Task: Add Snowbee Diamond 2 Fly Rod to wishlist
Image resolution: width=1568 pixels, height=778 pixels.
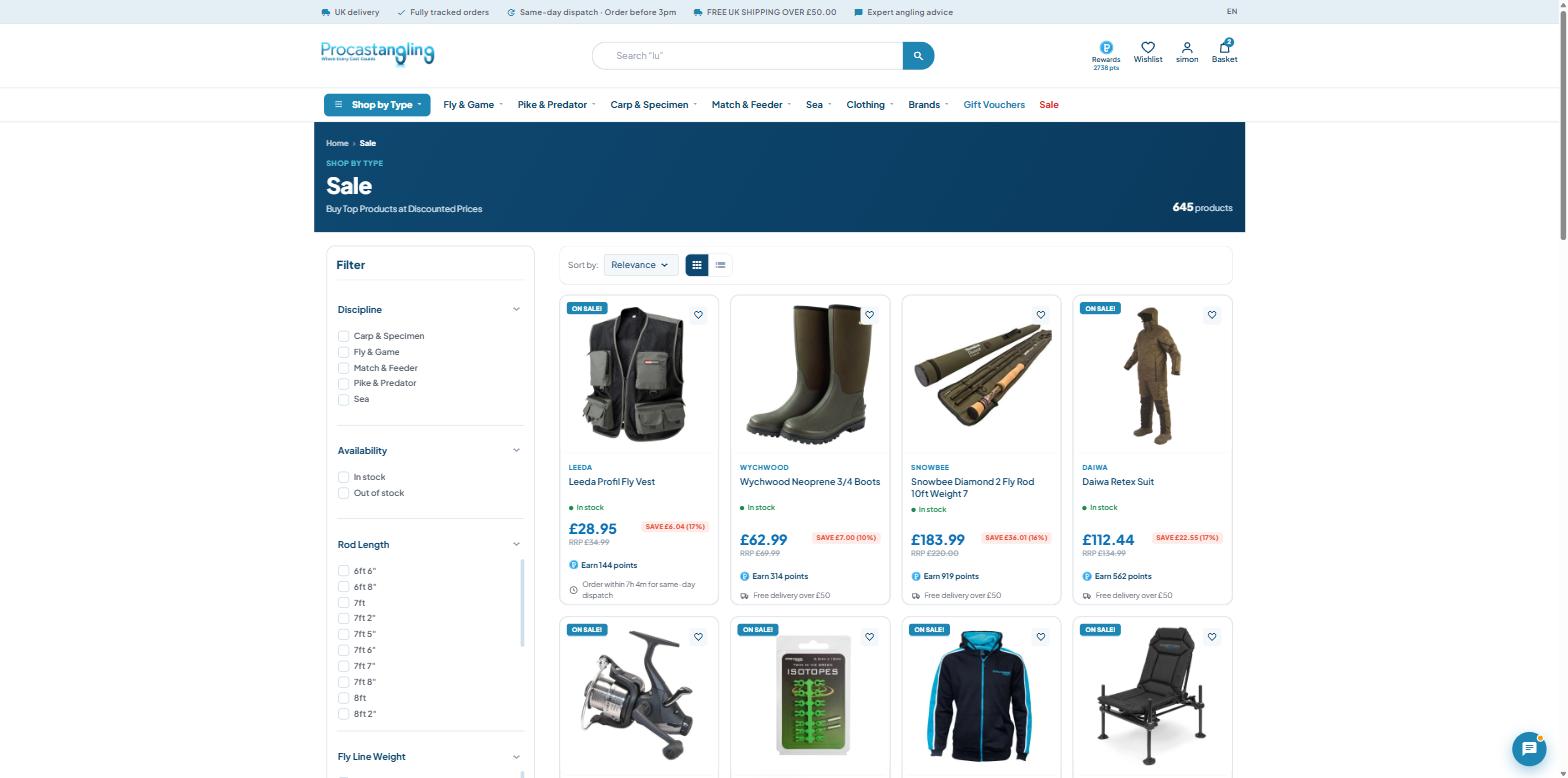Action: pyautogui.click(x=1040, y=315)
